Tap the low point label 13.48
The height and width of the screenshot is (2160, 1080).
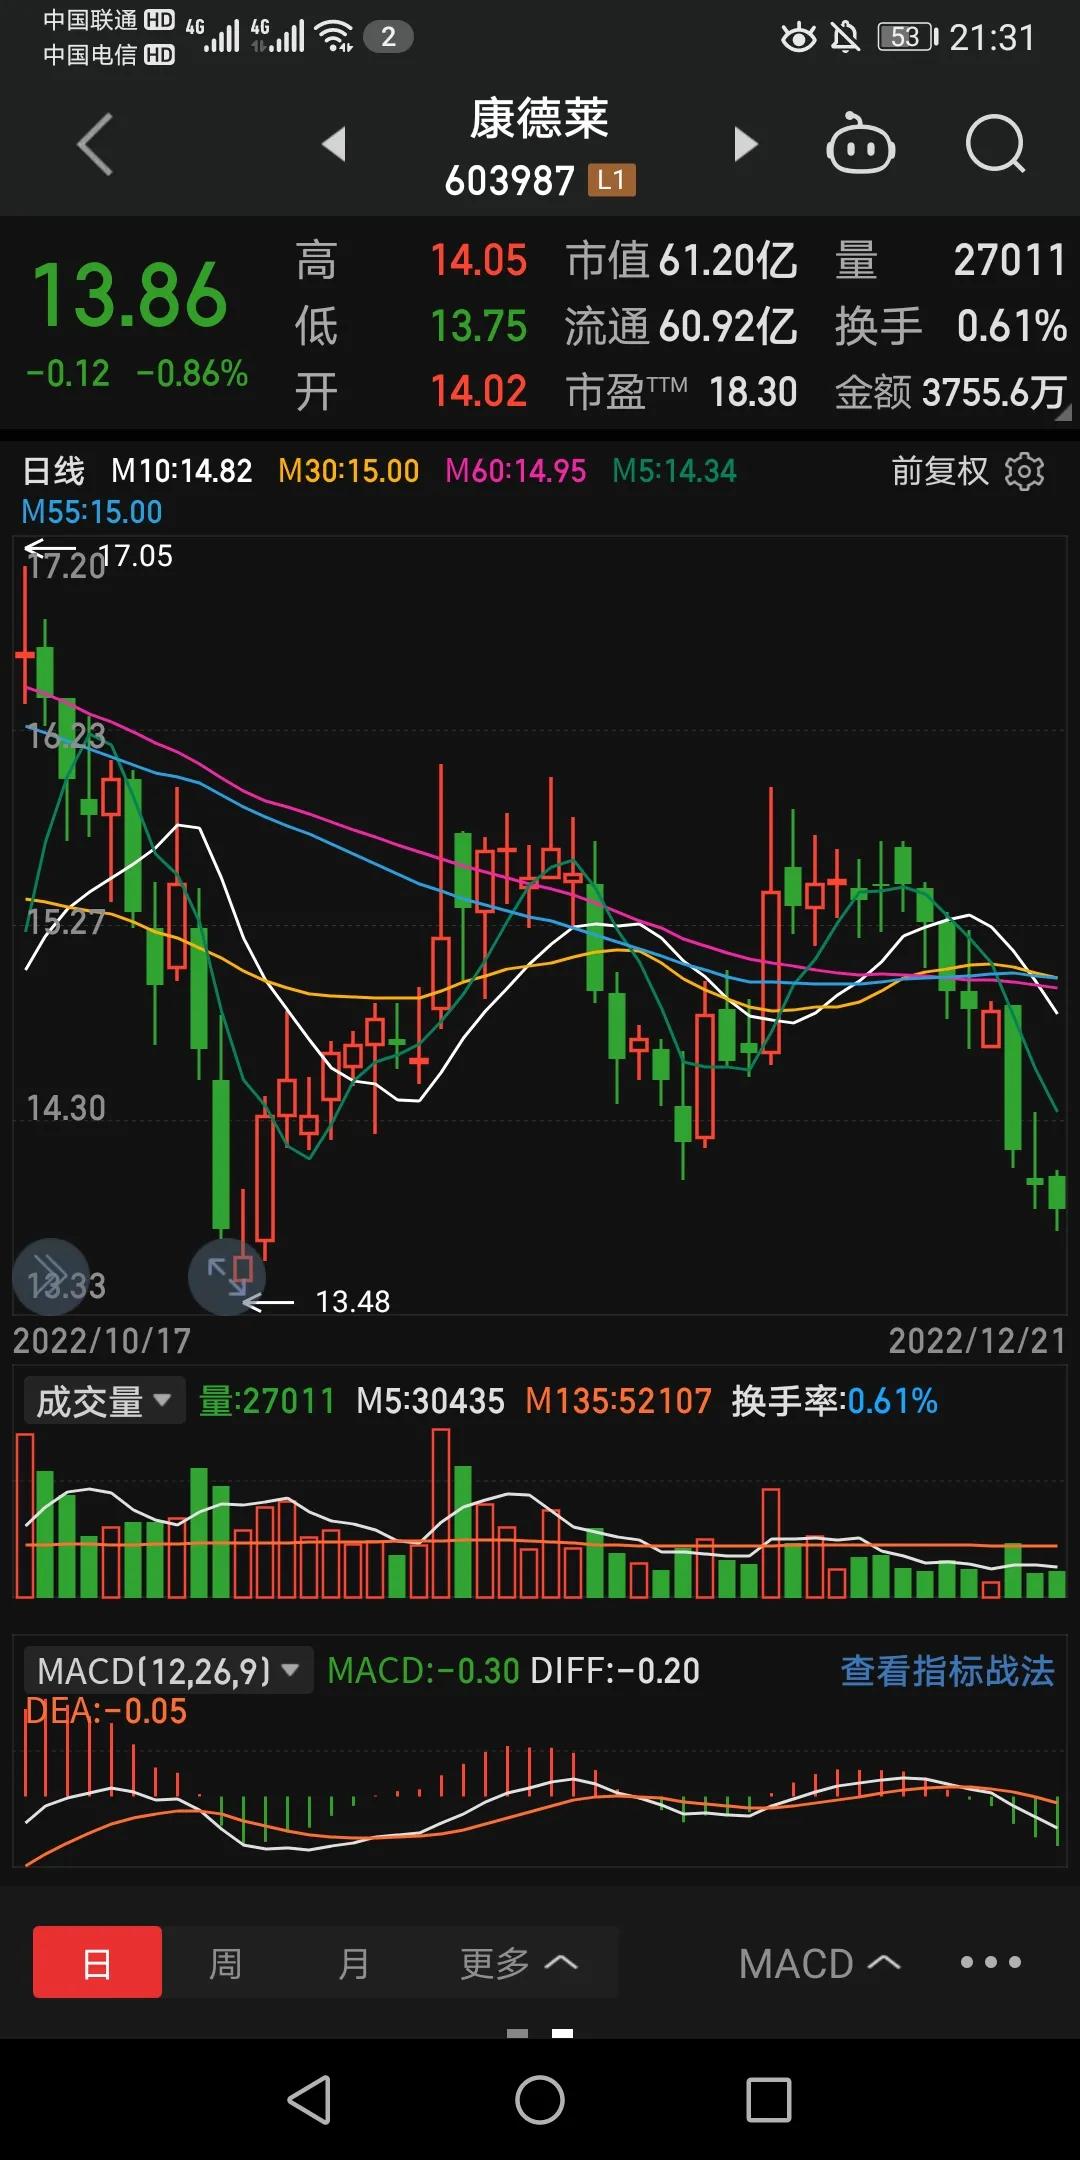(353, 1301)
